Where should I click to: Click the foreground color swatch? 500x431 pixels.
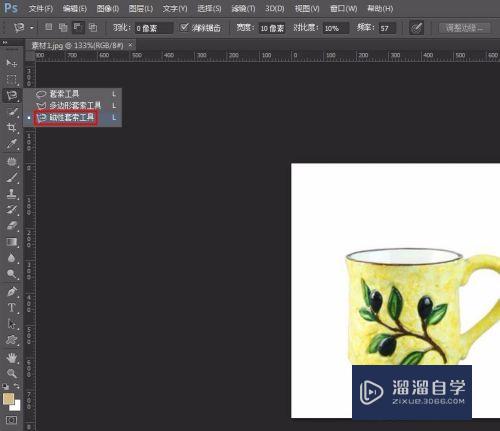(x=8, y=398)
